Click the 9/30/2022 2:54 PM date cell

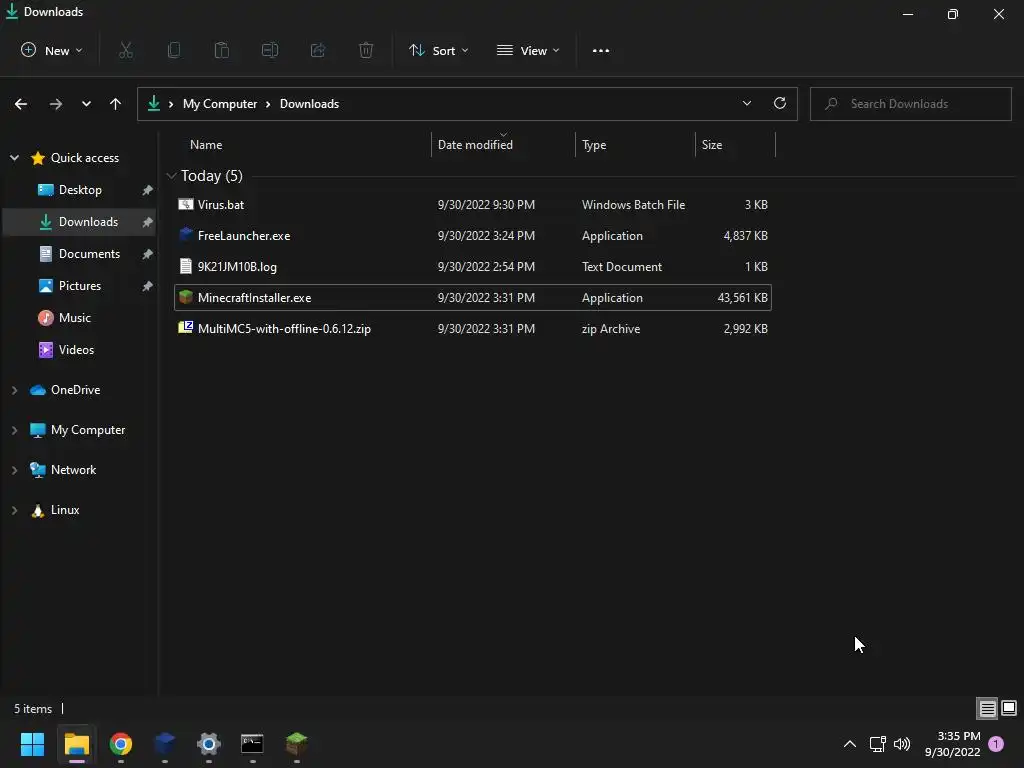[x=486, y=266]
